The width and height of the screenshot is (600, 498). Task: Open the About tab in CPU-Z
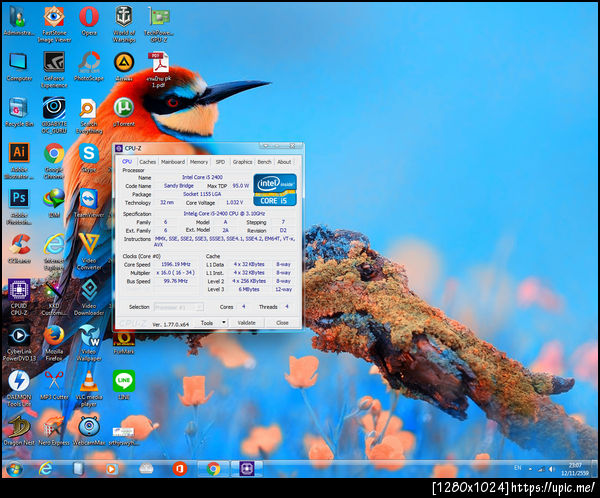pyautogui.click(x=284, y=162)
